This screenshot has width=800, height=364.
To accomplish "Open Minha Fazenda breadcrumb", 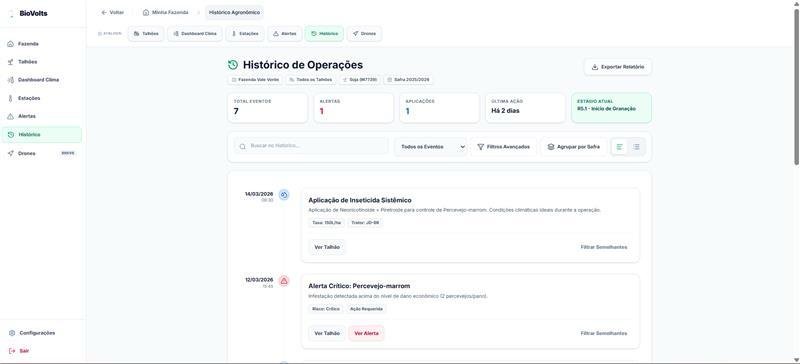I will [x=165, y=12].
